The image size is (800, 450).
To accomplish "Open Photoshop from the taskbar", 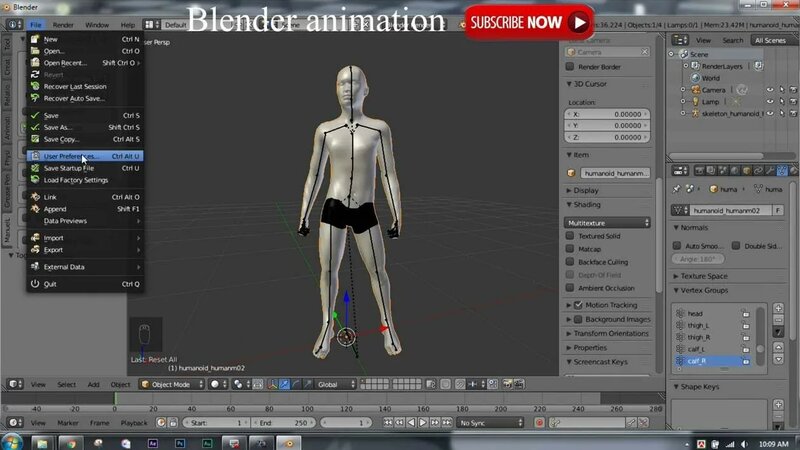I will click(x=180, y=443).
